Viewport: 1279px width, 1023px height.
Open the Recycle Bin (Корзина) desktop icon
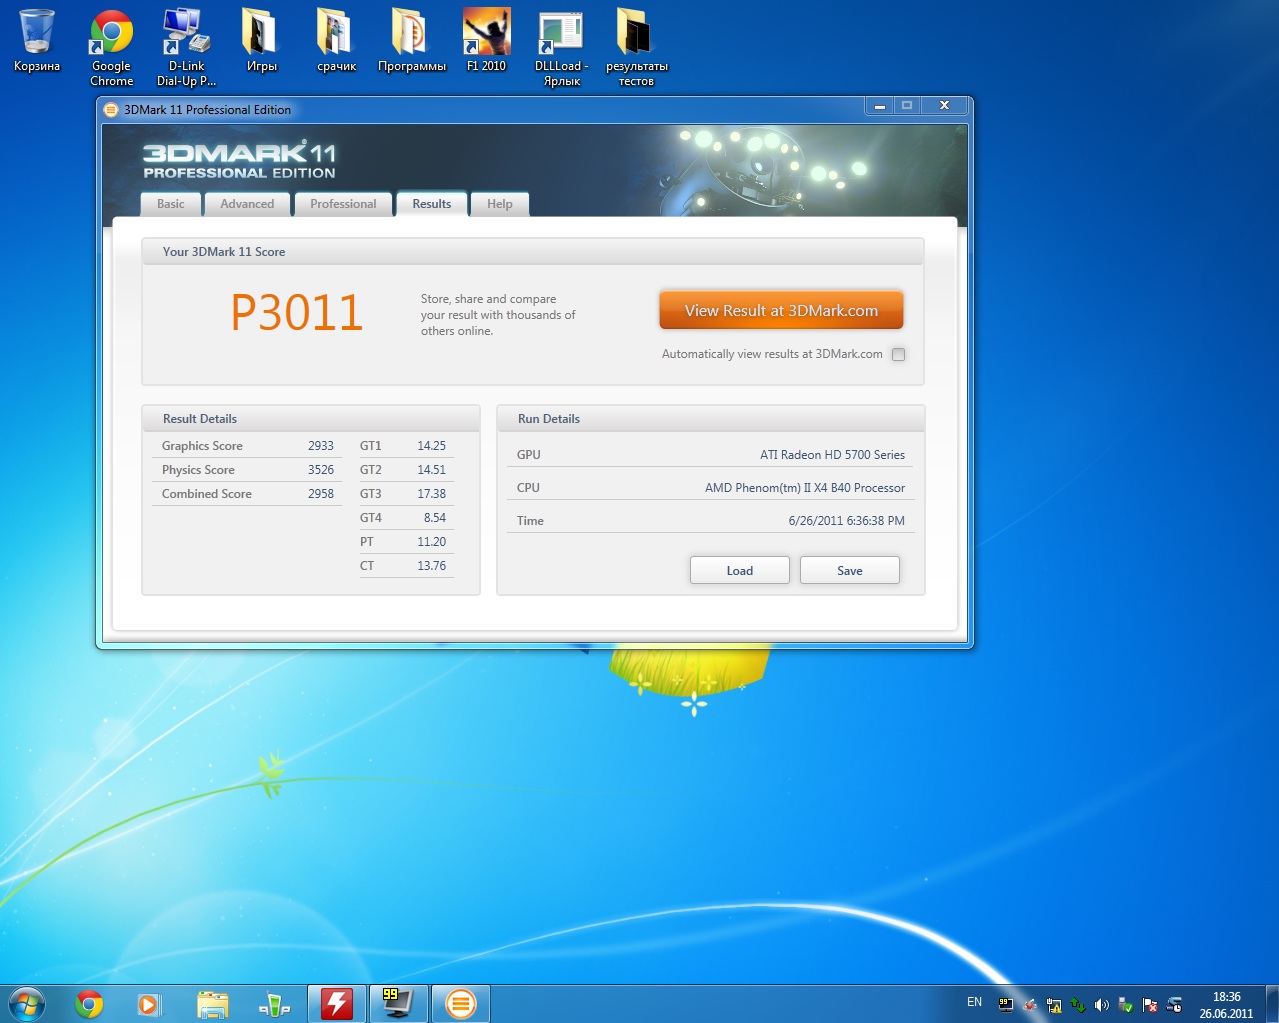[x=37, y=42]
